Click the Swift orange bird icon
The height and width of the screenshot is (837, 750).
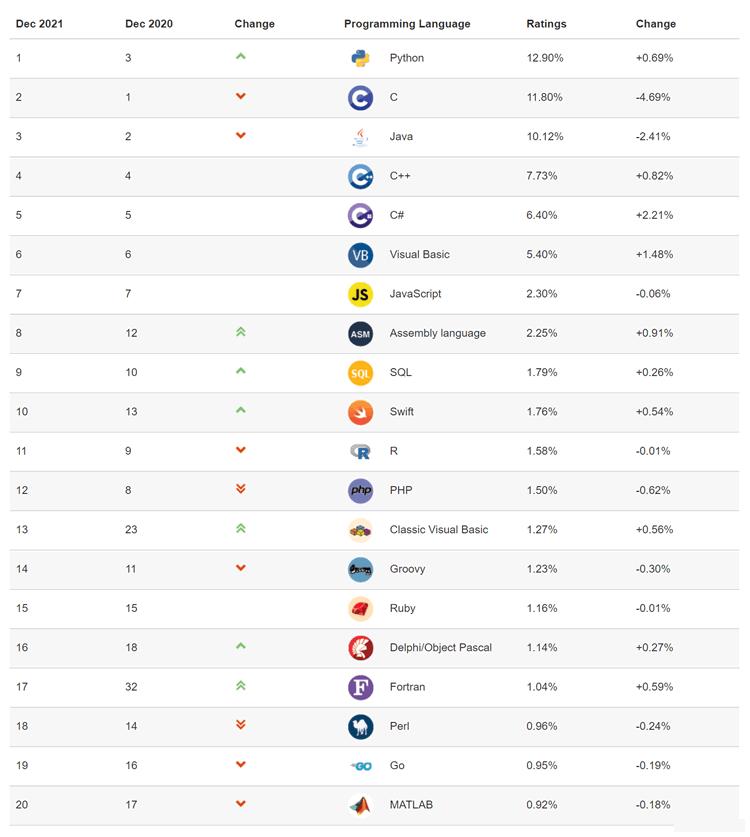(x=360, y=412)
